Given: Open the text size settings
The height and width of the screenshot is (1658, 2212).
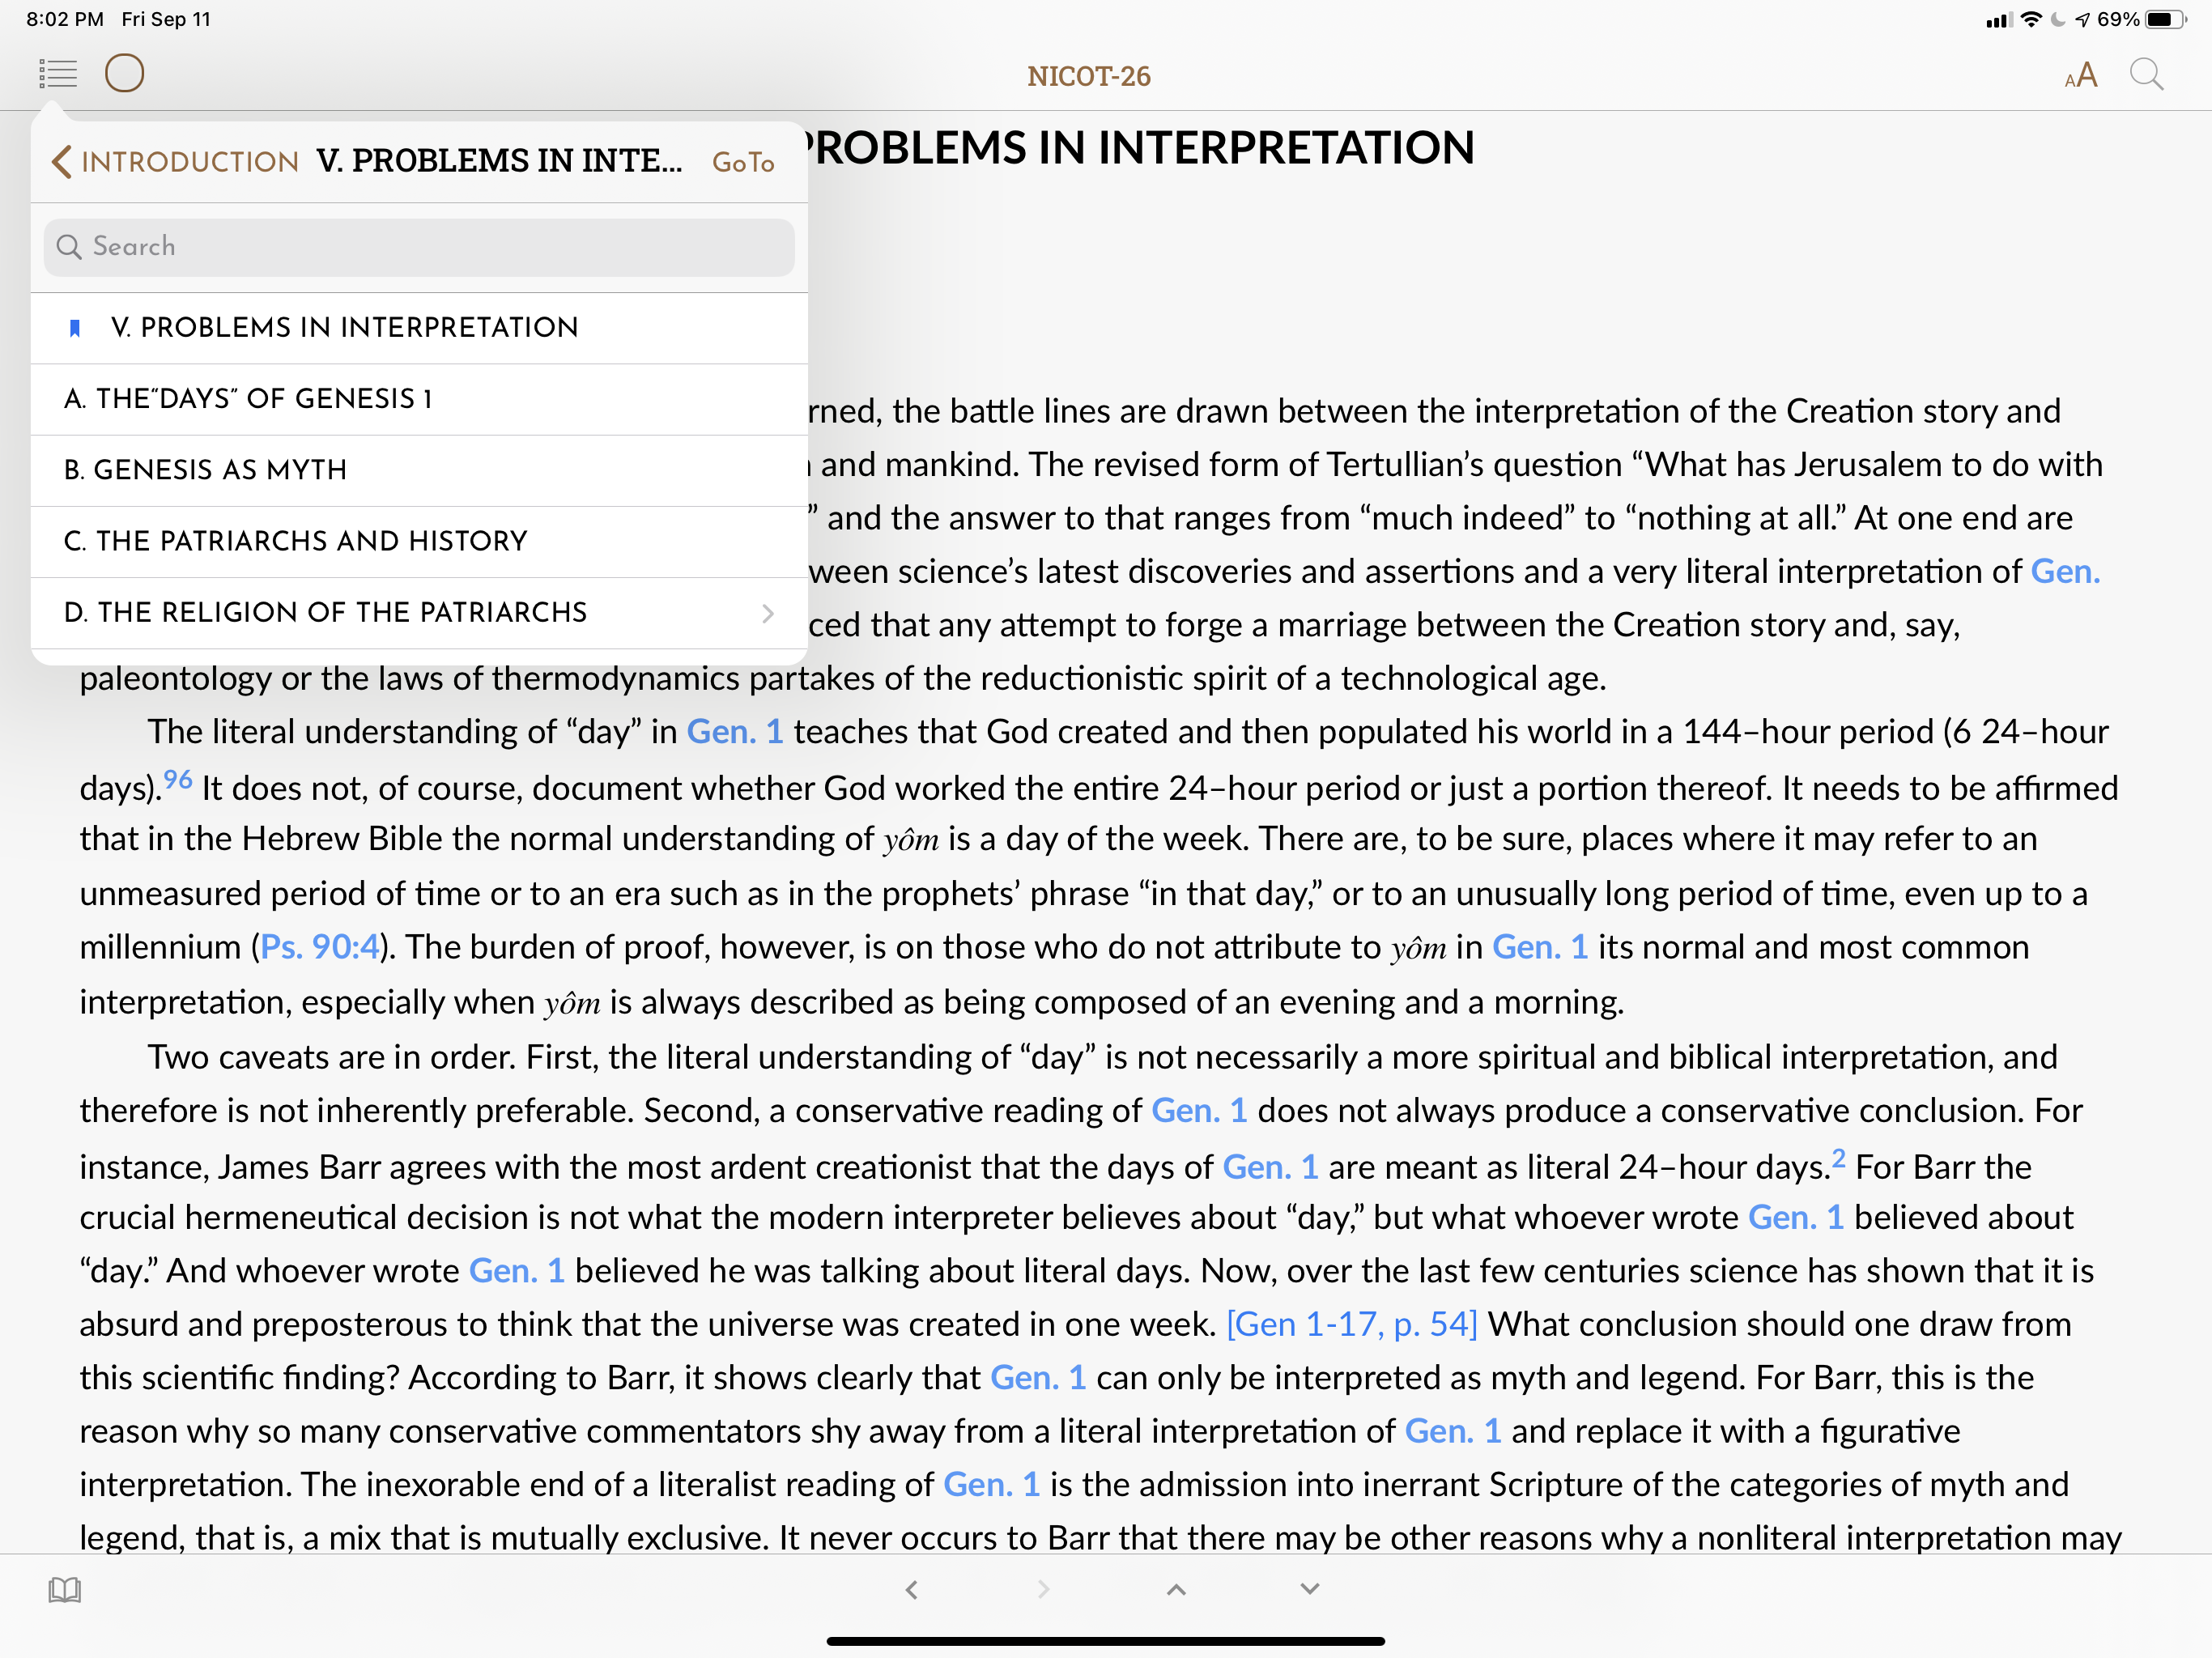Looking at the screenshot, I should coord(2080,76).
